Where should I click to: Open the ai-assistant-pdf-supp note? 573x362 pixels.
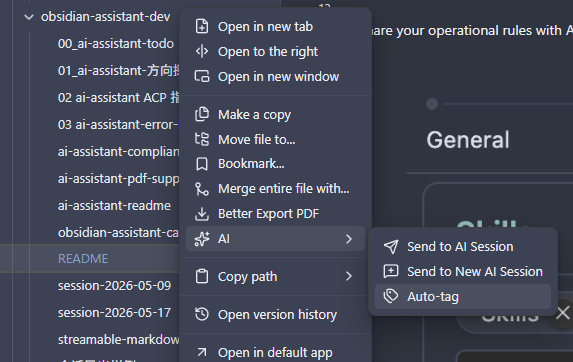pos(118,179)
